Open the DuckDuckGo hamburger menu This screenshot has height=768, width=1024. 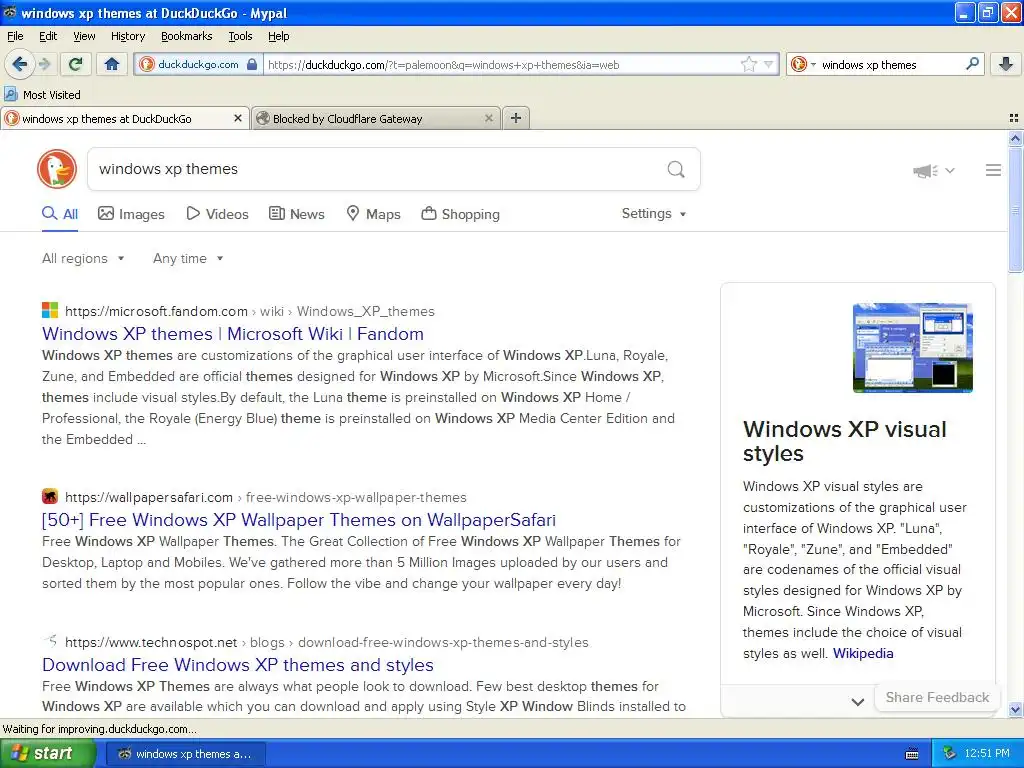click(x=993, y=170)
